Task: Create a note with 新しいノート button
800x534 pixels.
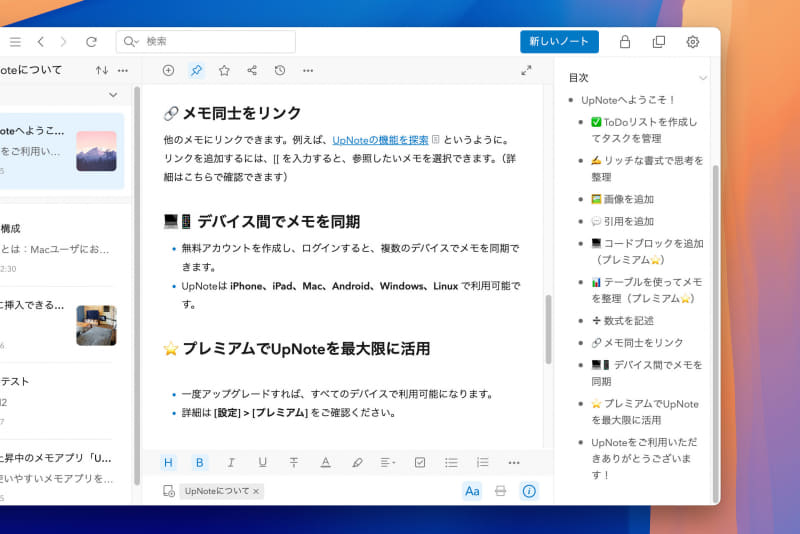Action: (x=559, y=41)
